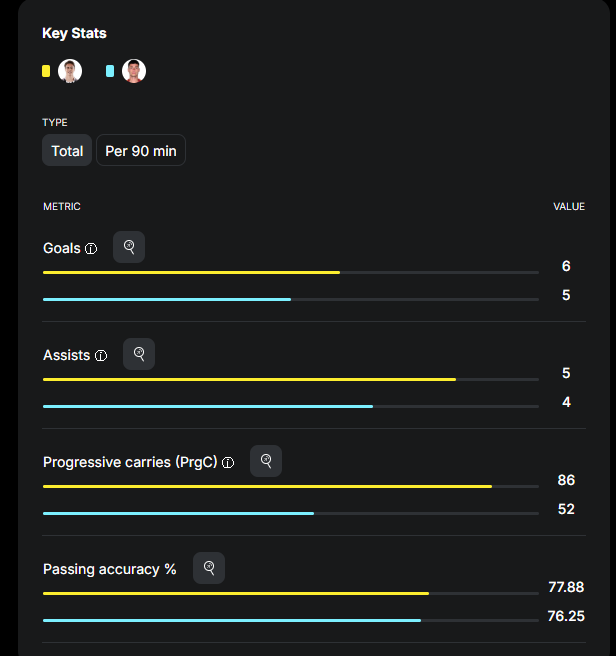Click the search icon beside Passing accuracy
This screenshot has height=656, width=616.
(209, 568)
